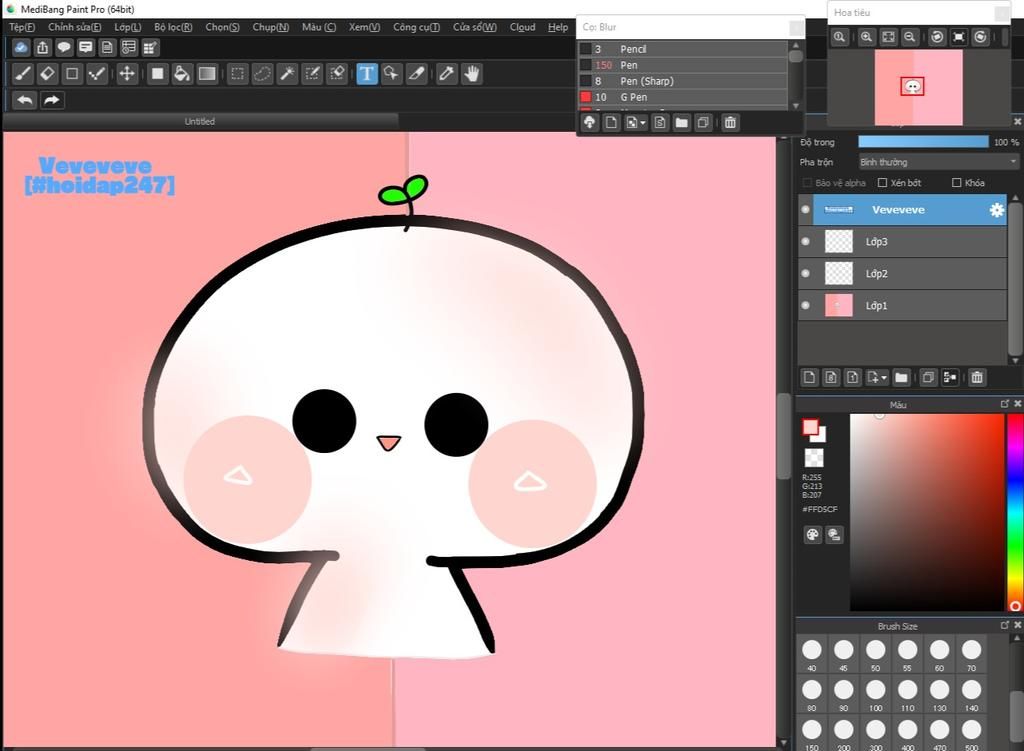Open the Help menu
The image size is (1024, 751).
(x=558, y=27)
